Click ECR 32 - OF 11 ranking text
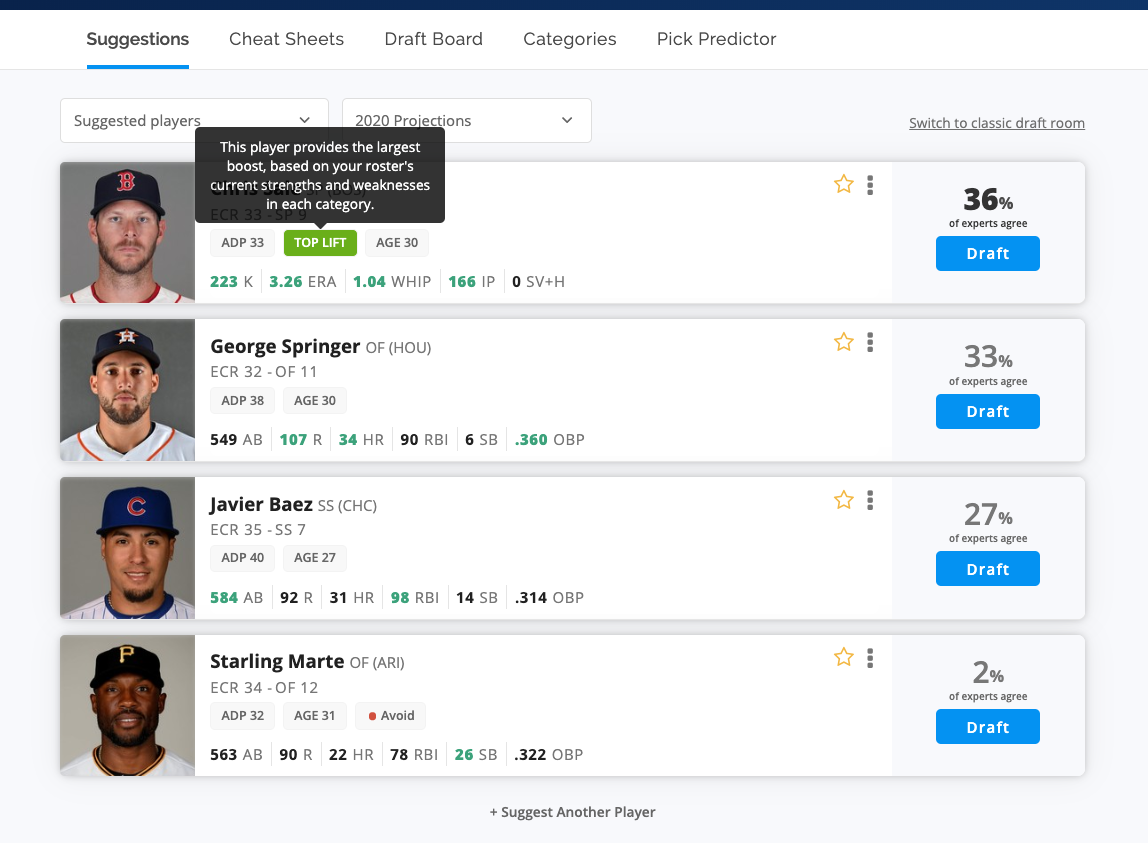Viewport: 1148px width, 843px height. 264,372
